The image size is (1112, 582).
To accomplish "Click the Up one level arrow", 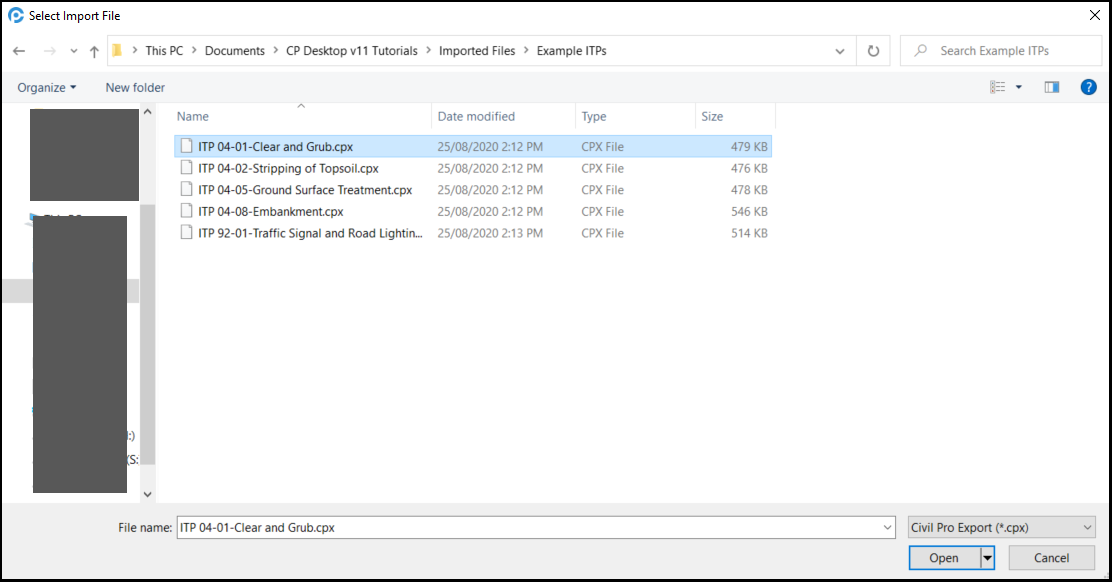I will tap(94, 51).
